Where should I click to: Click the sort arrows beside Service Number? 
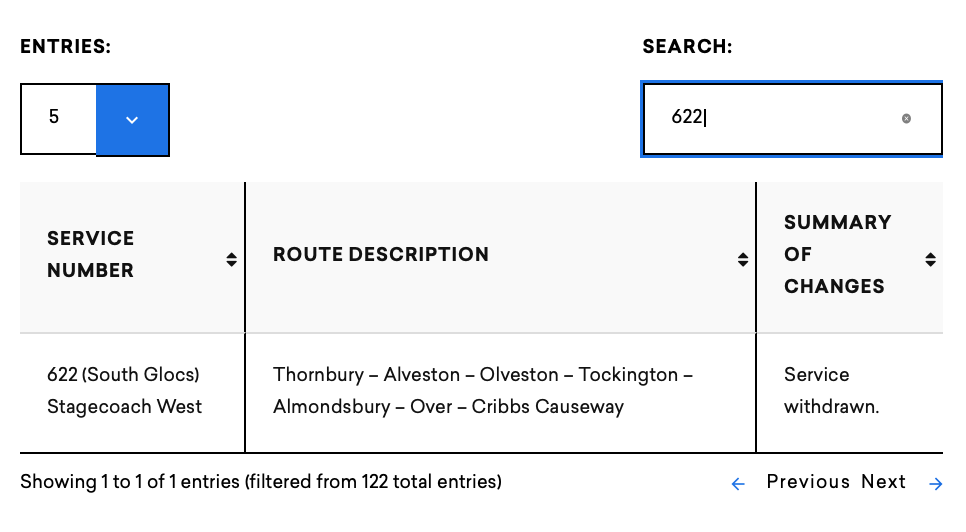point(232,260)
